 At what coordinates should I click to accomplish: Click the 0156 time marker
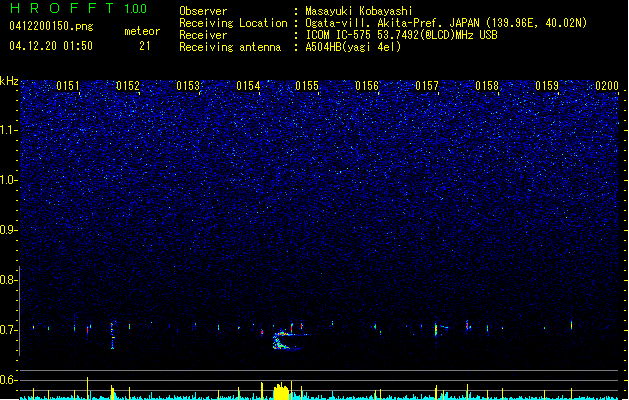pos(367,86)
